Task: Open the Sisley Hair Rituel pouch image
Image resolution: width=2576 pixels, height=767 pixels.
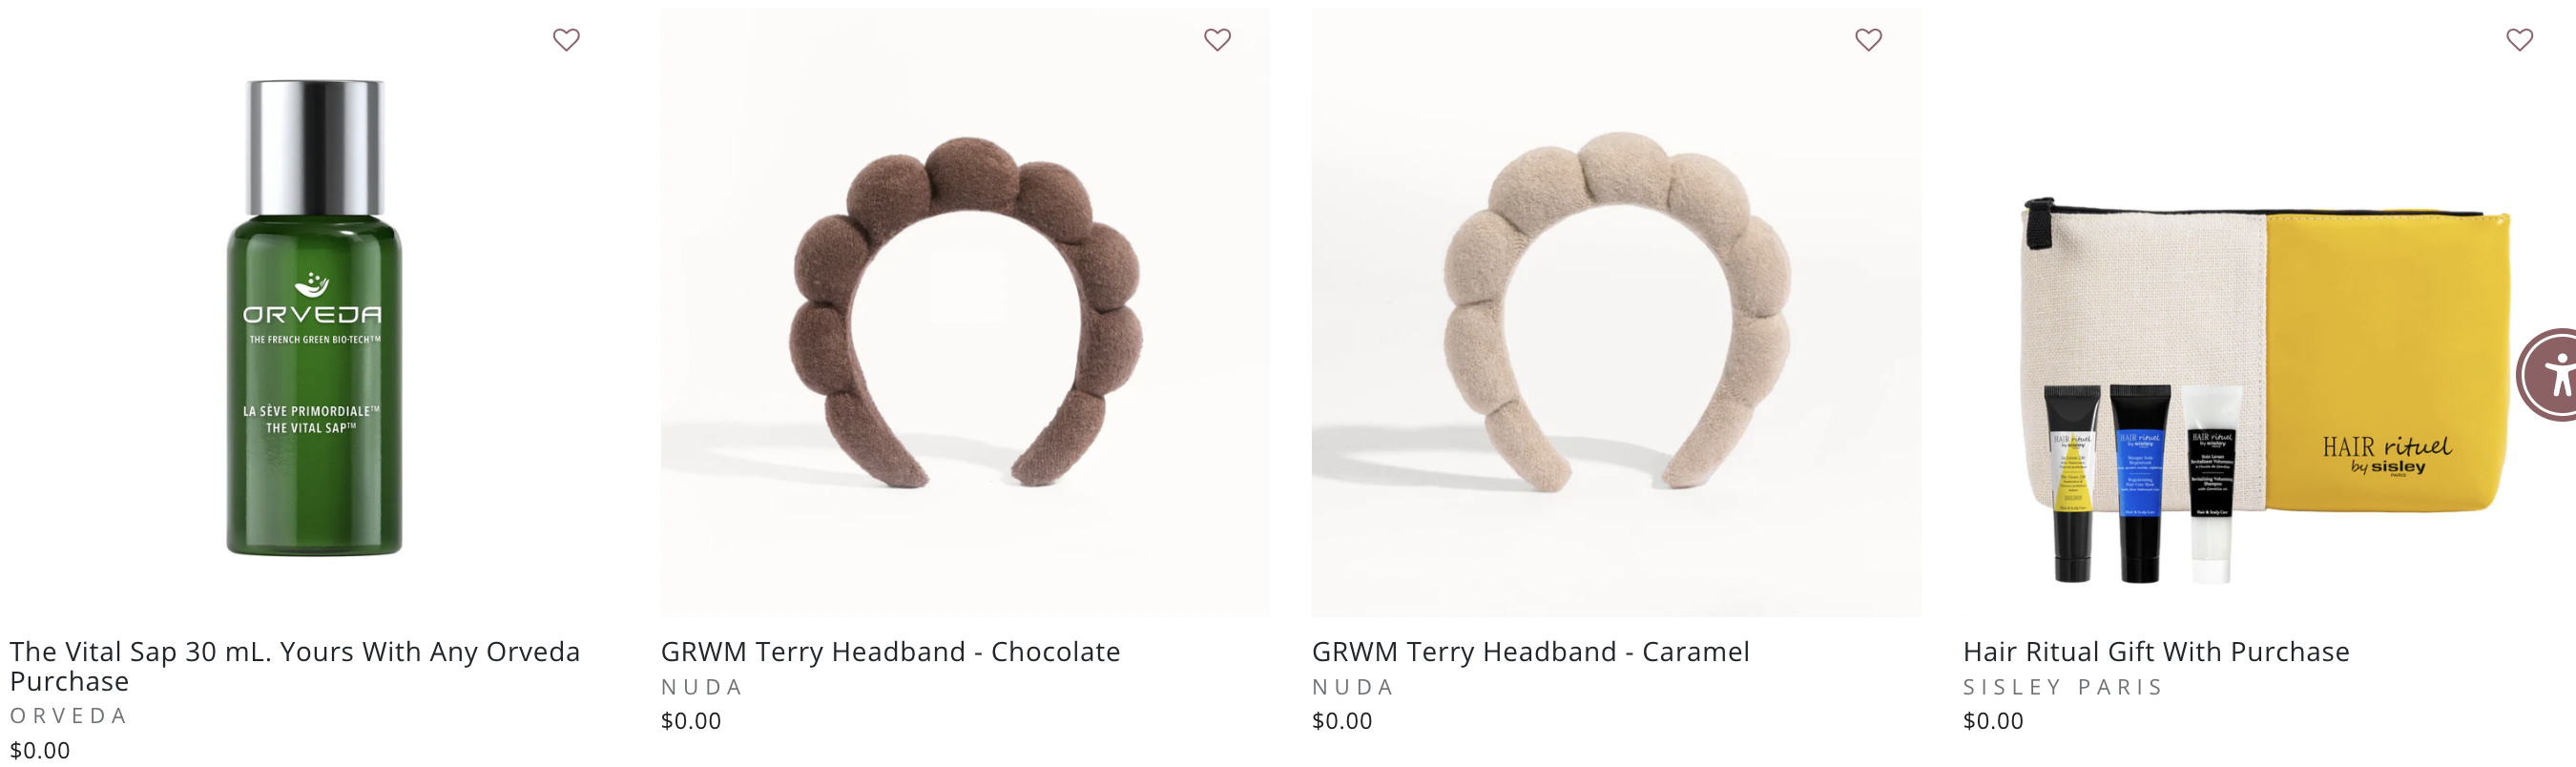Action: [2267, 390]
